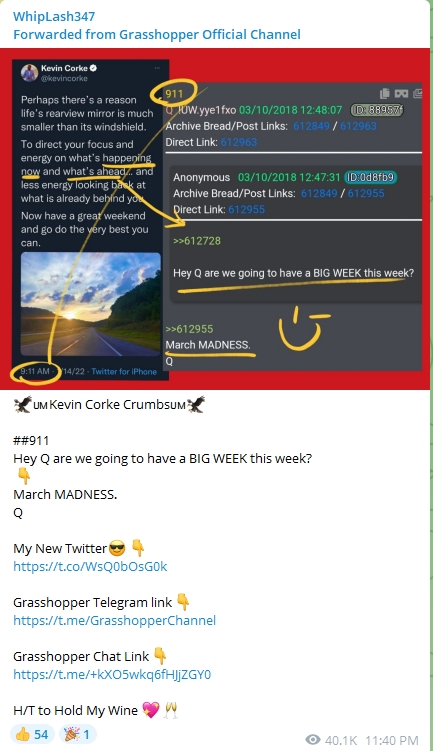Open the forwarded red image attachment
433x751 pixels.
(x=215, y=218)
